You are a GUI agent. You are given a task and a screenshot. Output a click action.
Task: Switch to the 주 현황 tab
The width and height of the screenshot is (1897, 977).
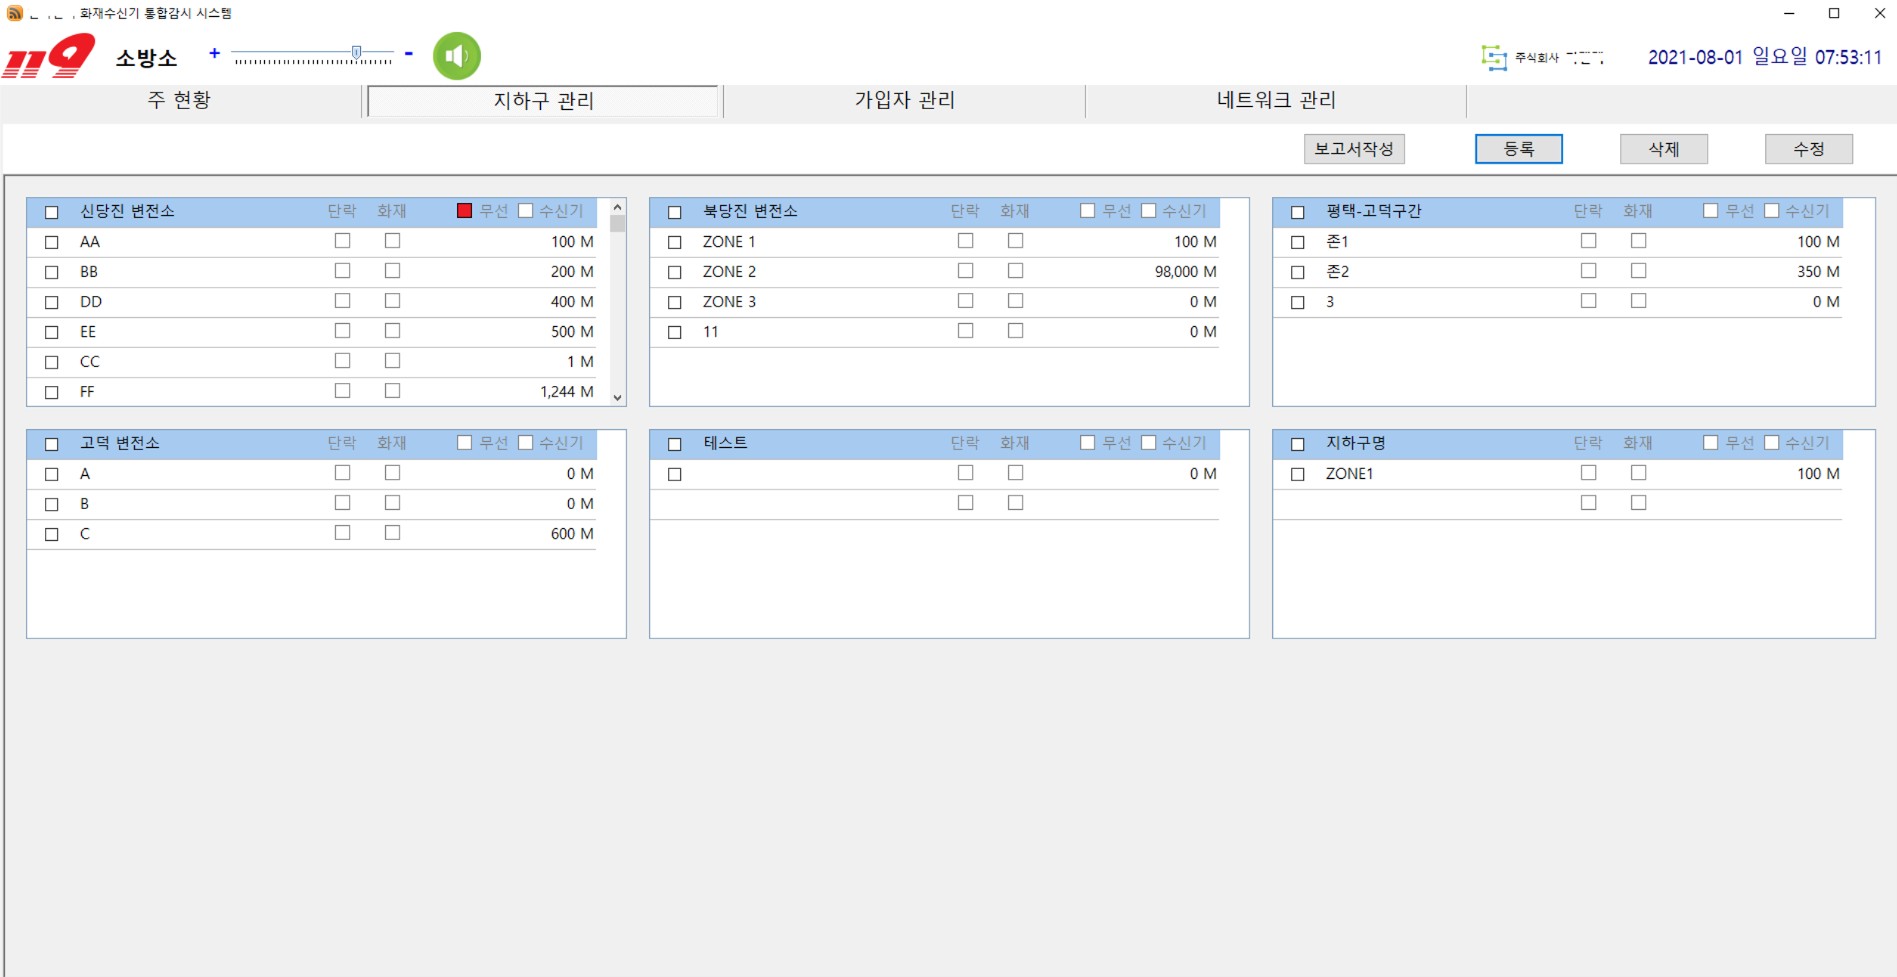[x=180, y=100]
